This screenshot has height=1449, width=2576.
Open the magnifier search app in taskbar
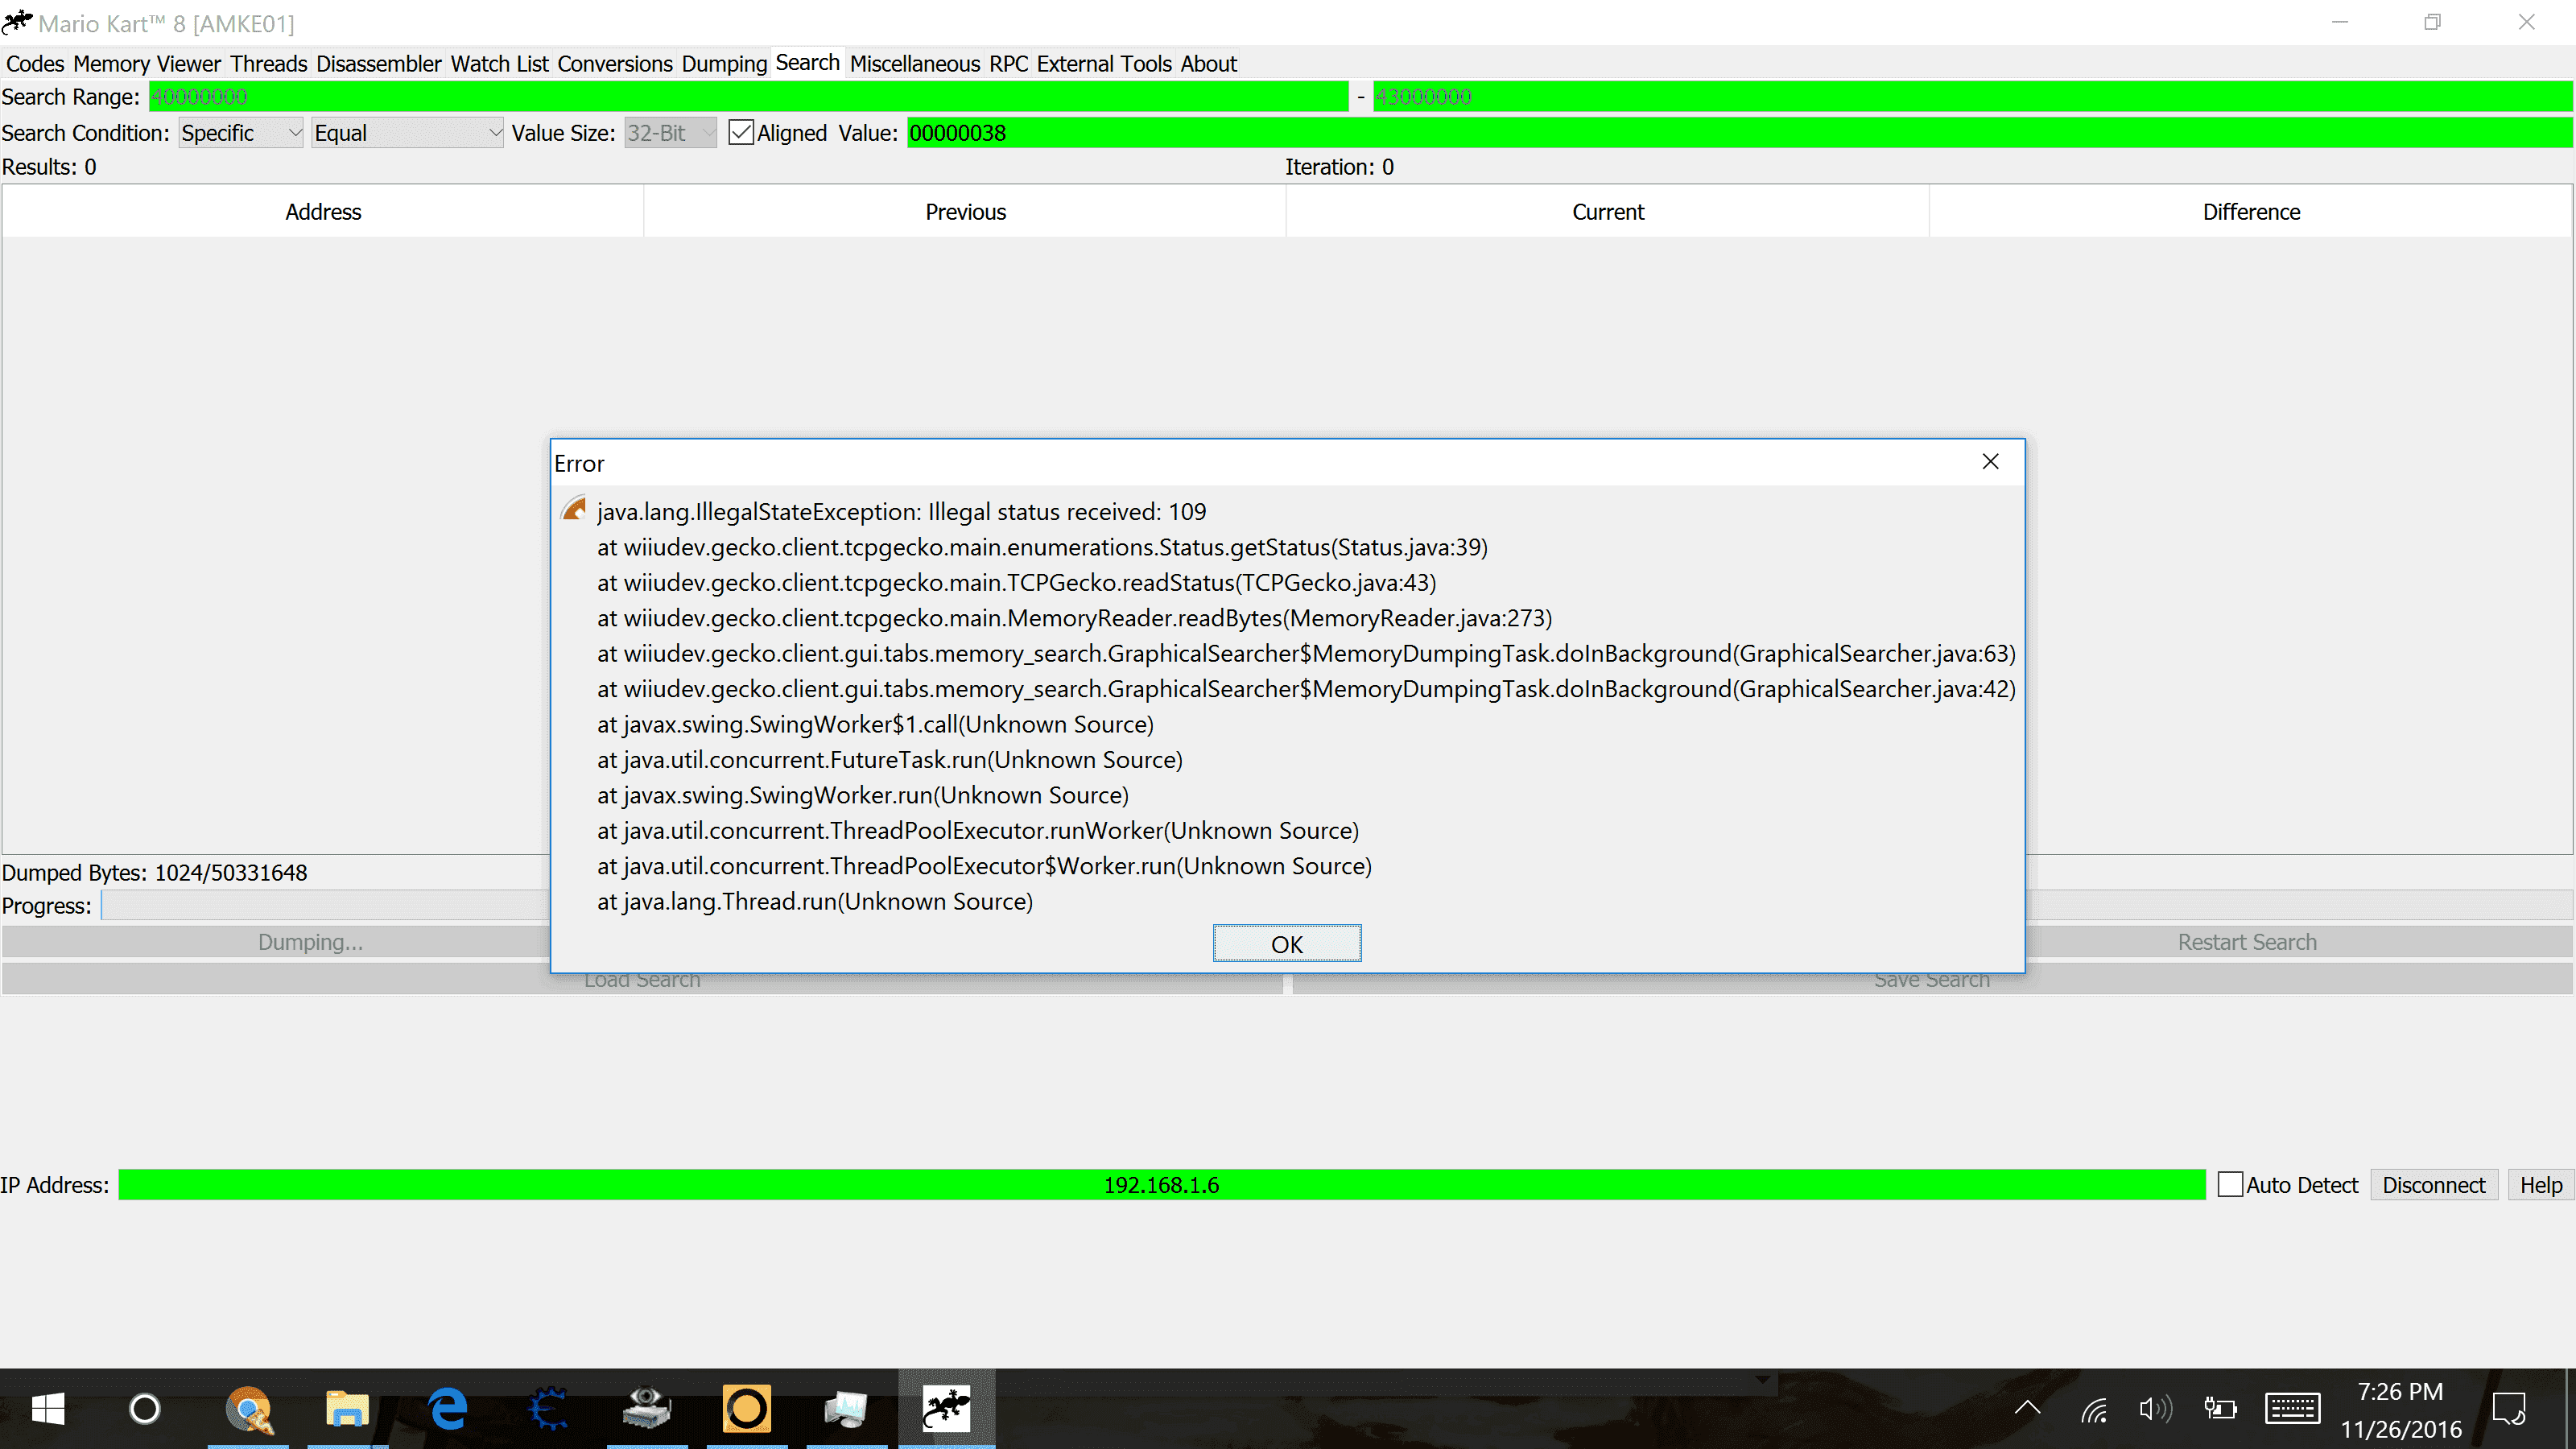tap(248, 1409)
